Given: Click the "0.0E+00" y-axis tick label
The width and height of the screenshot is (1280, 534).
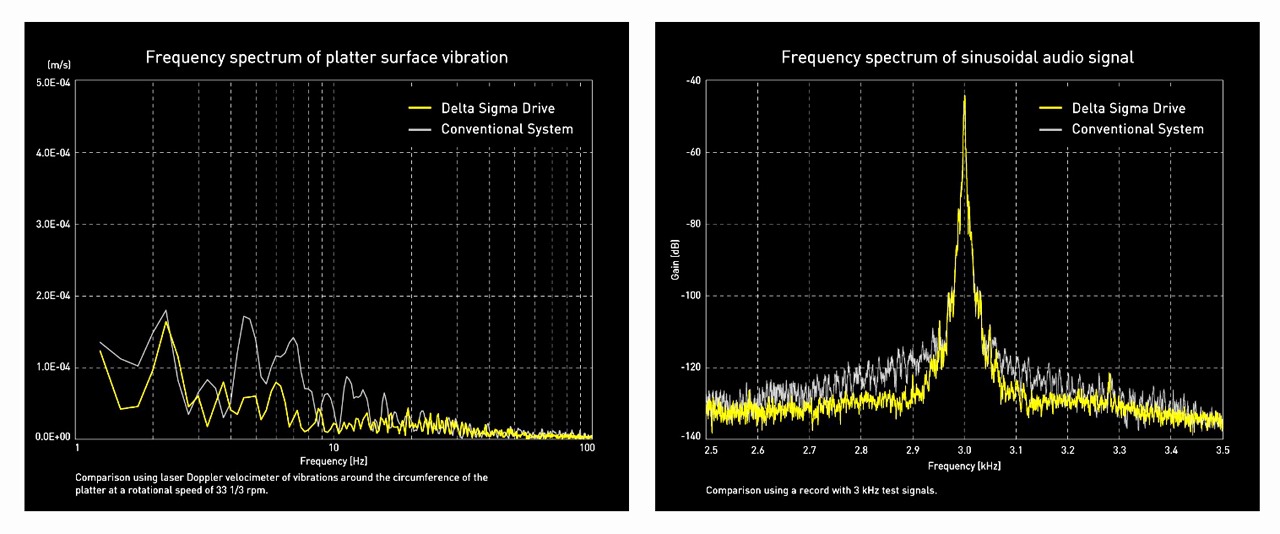Looking at the screenshot, I should 52,438.
